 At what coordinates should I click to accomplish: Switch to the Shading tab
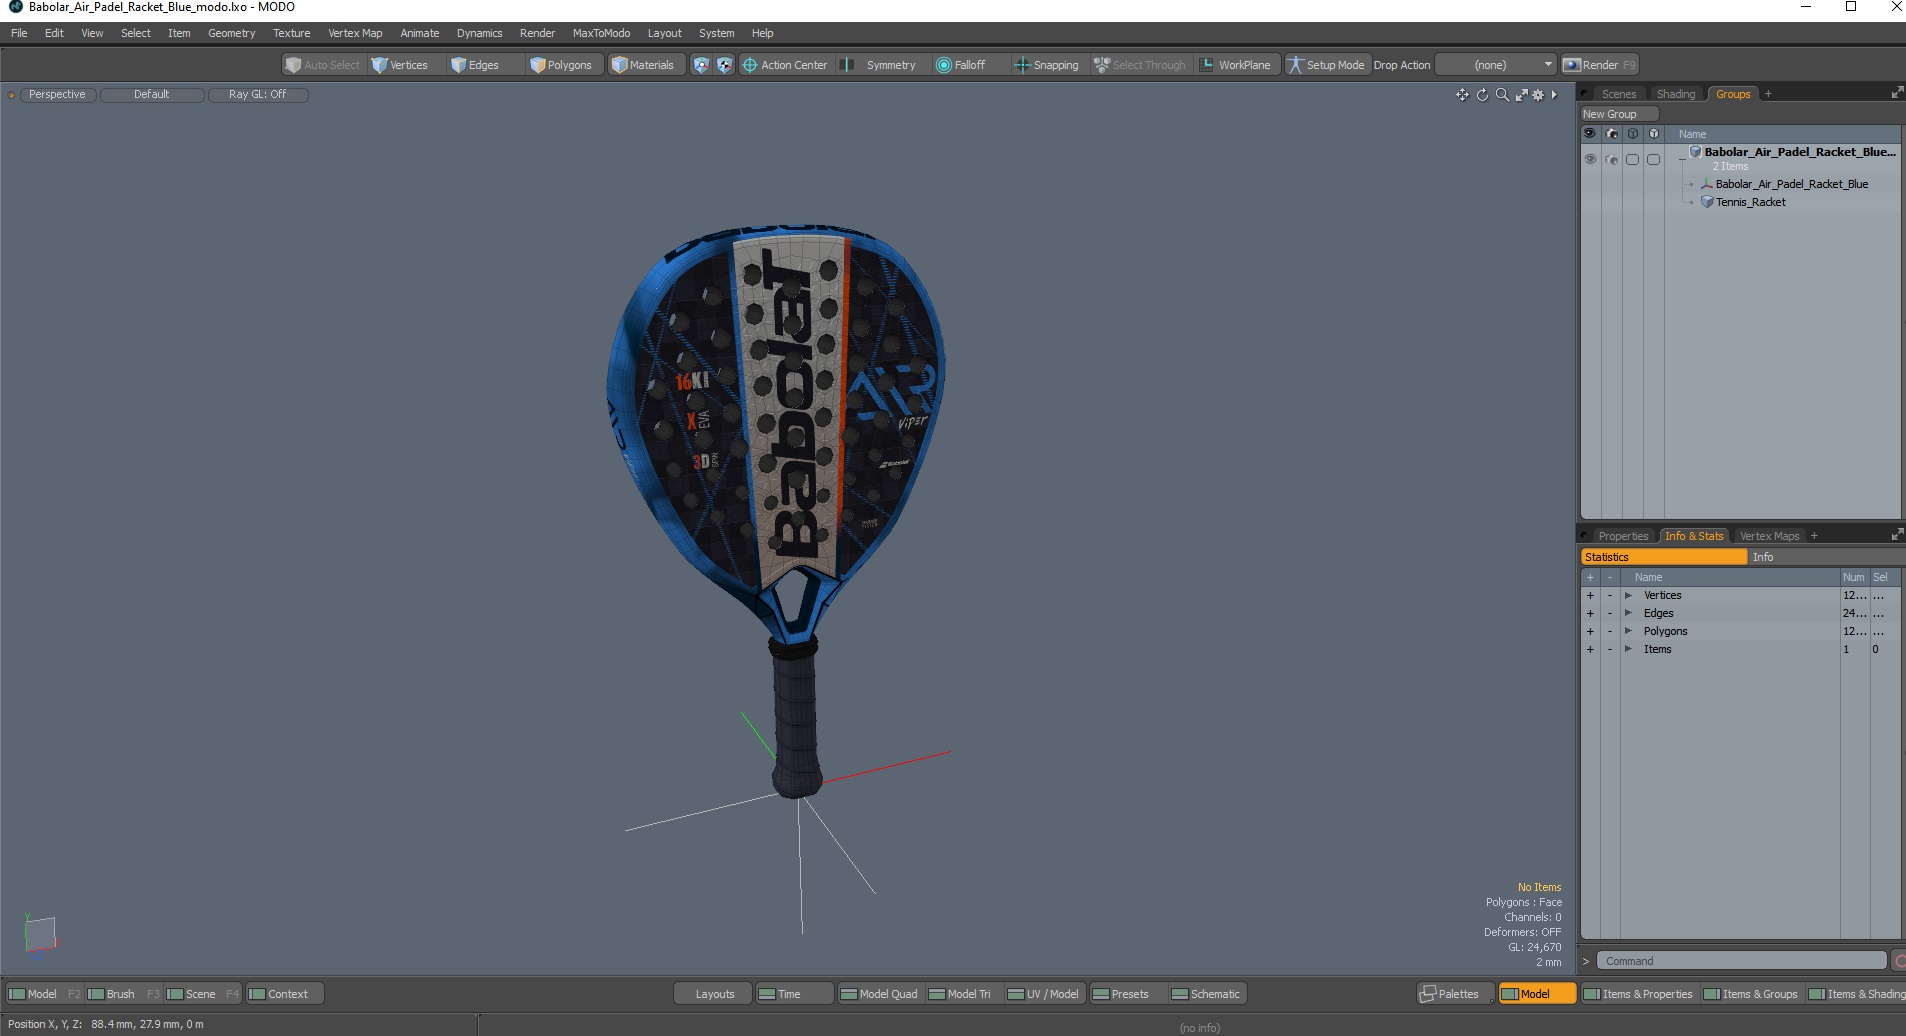point(1676,94)
